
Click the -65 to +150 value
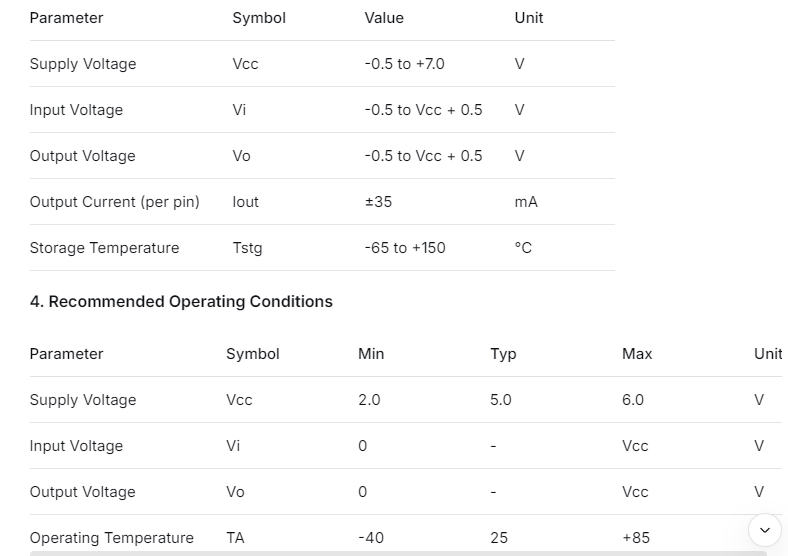[x=405, y=248]
